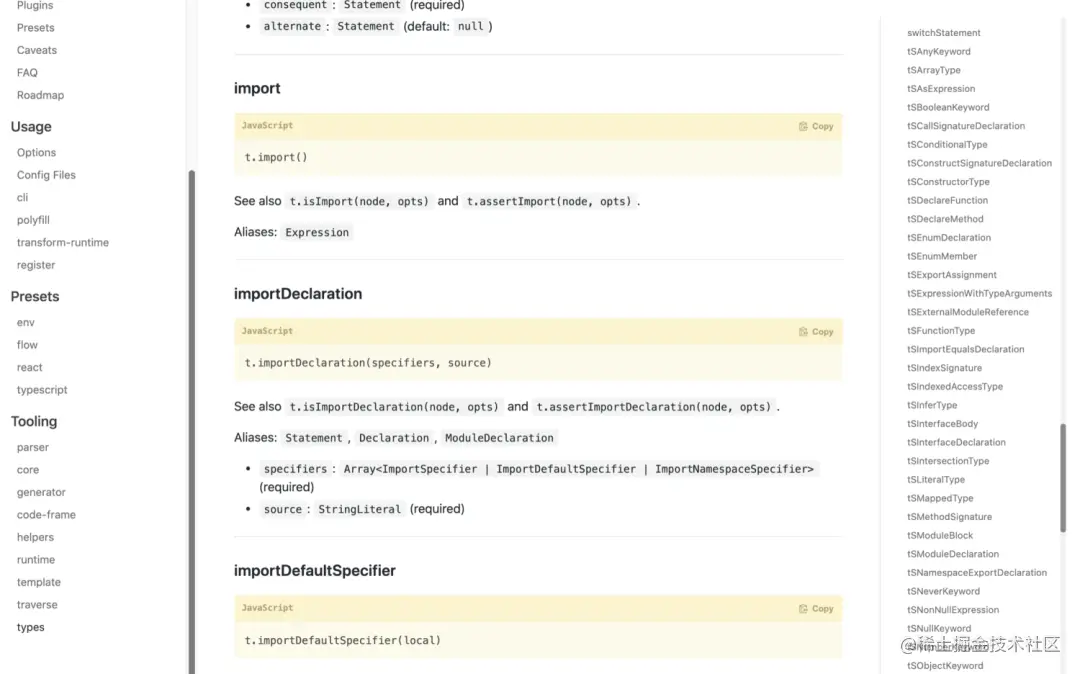Viewport: 1080px width, 674px height.
Task: Select the code-frame tooling entry
Action: [46, 514]
